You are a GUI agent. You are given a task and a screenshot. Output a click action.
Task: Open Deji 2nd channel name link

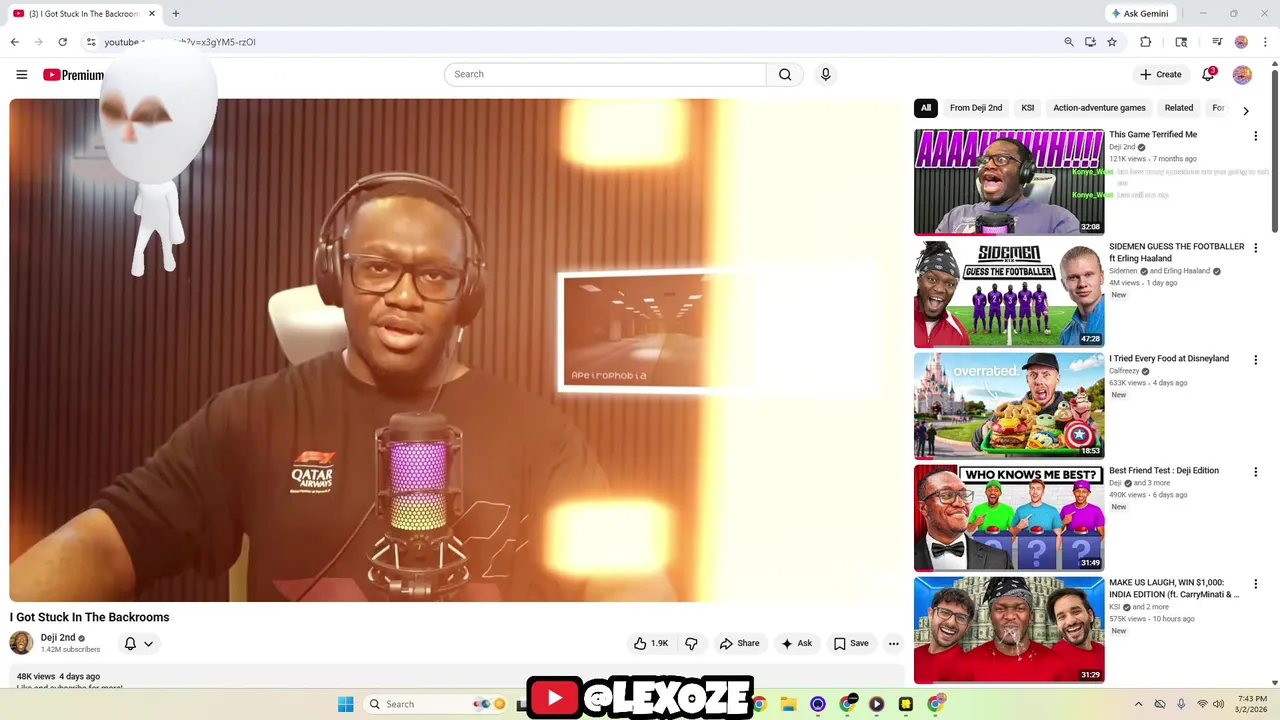pyautogui.click(x=58, y=638)
